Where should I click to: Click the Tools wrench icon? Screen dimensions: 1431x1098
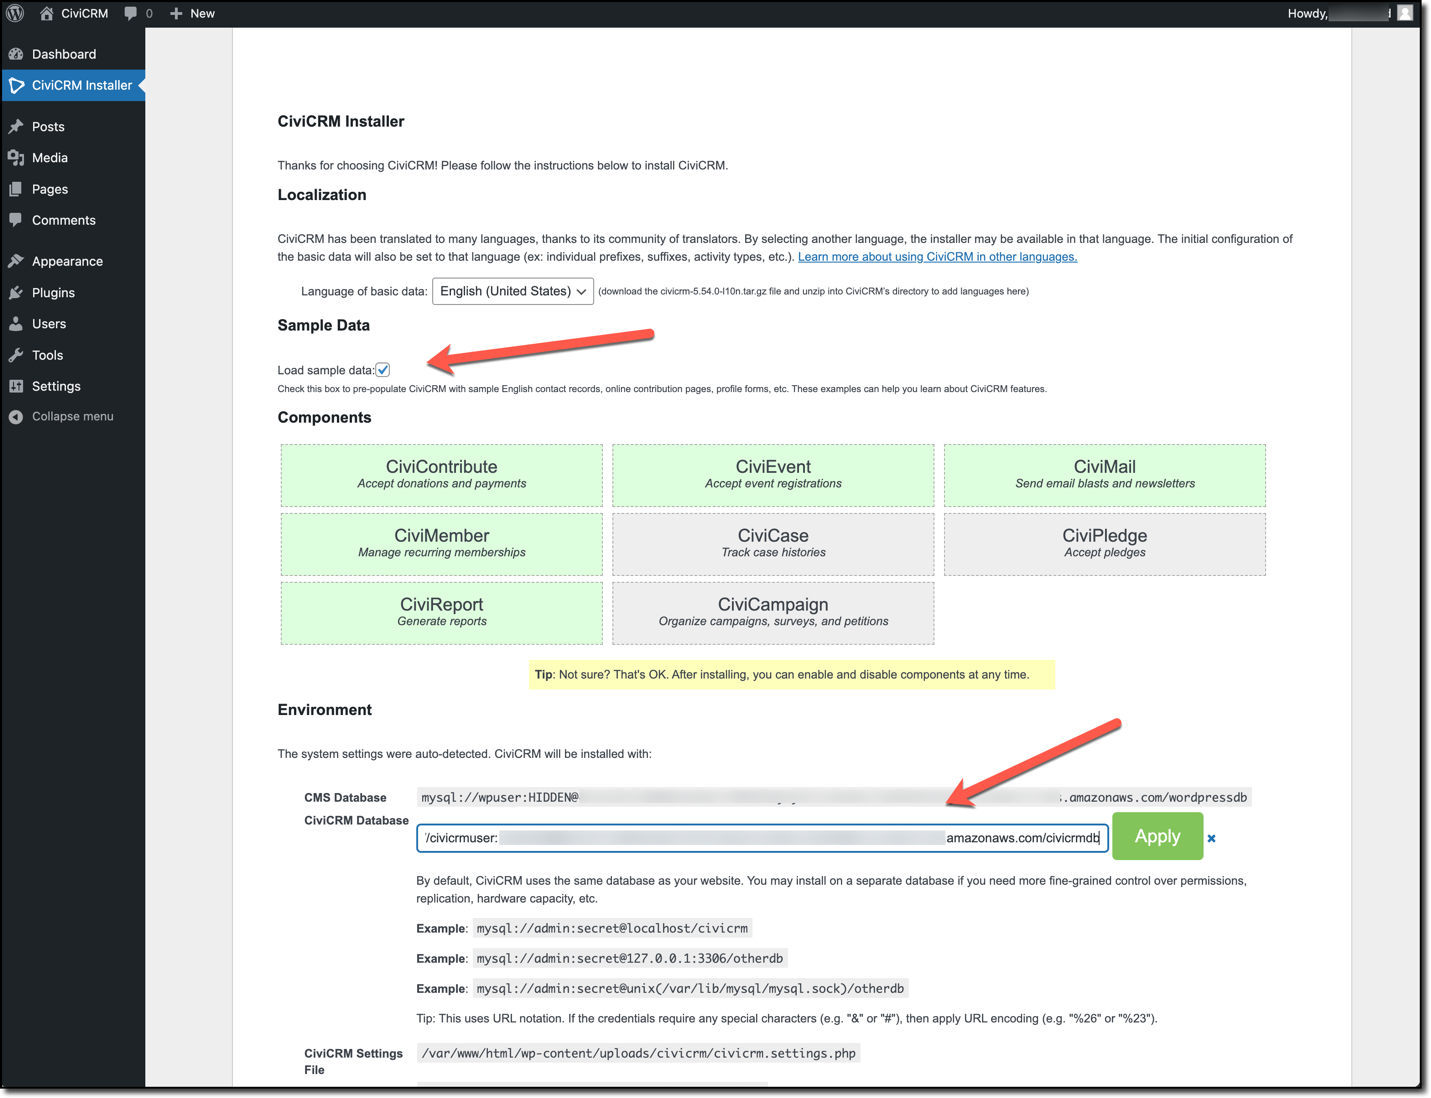[16, 355]
